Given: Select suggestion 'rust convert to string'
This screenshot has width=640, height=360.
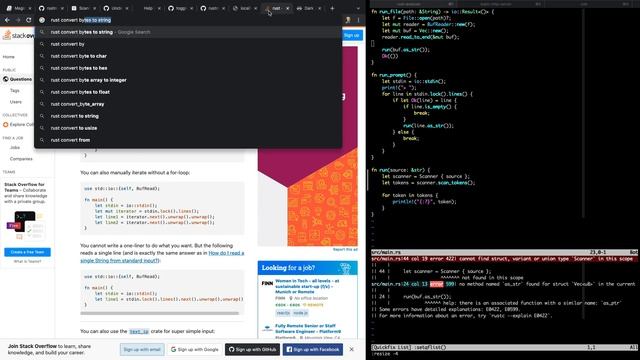Looking at the screenshot, I should pos(188,116).
